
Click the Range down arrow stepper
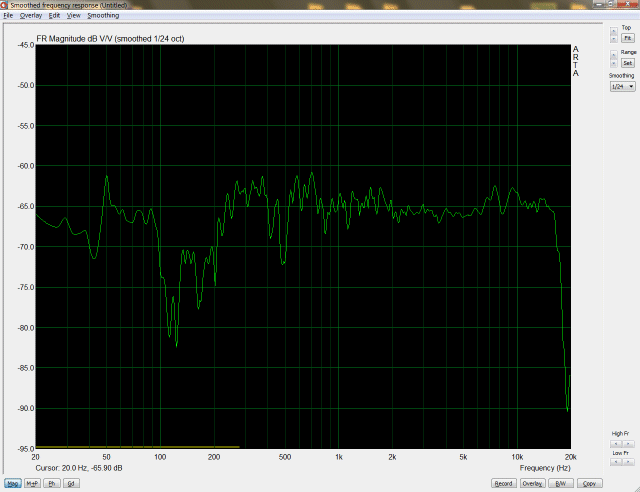point(613,63)
